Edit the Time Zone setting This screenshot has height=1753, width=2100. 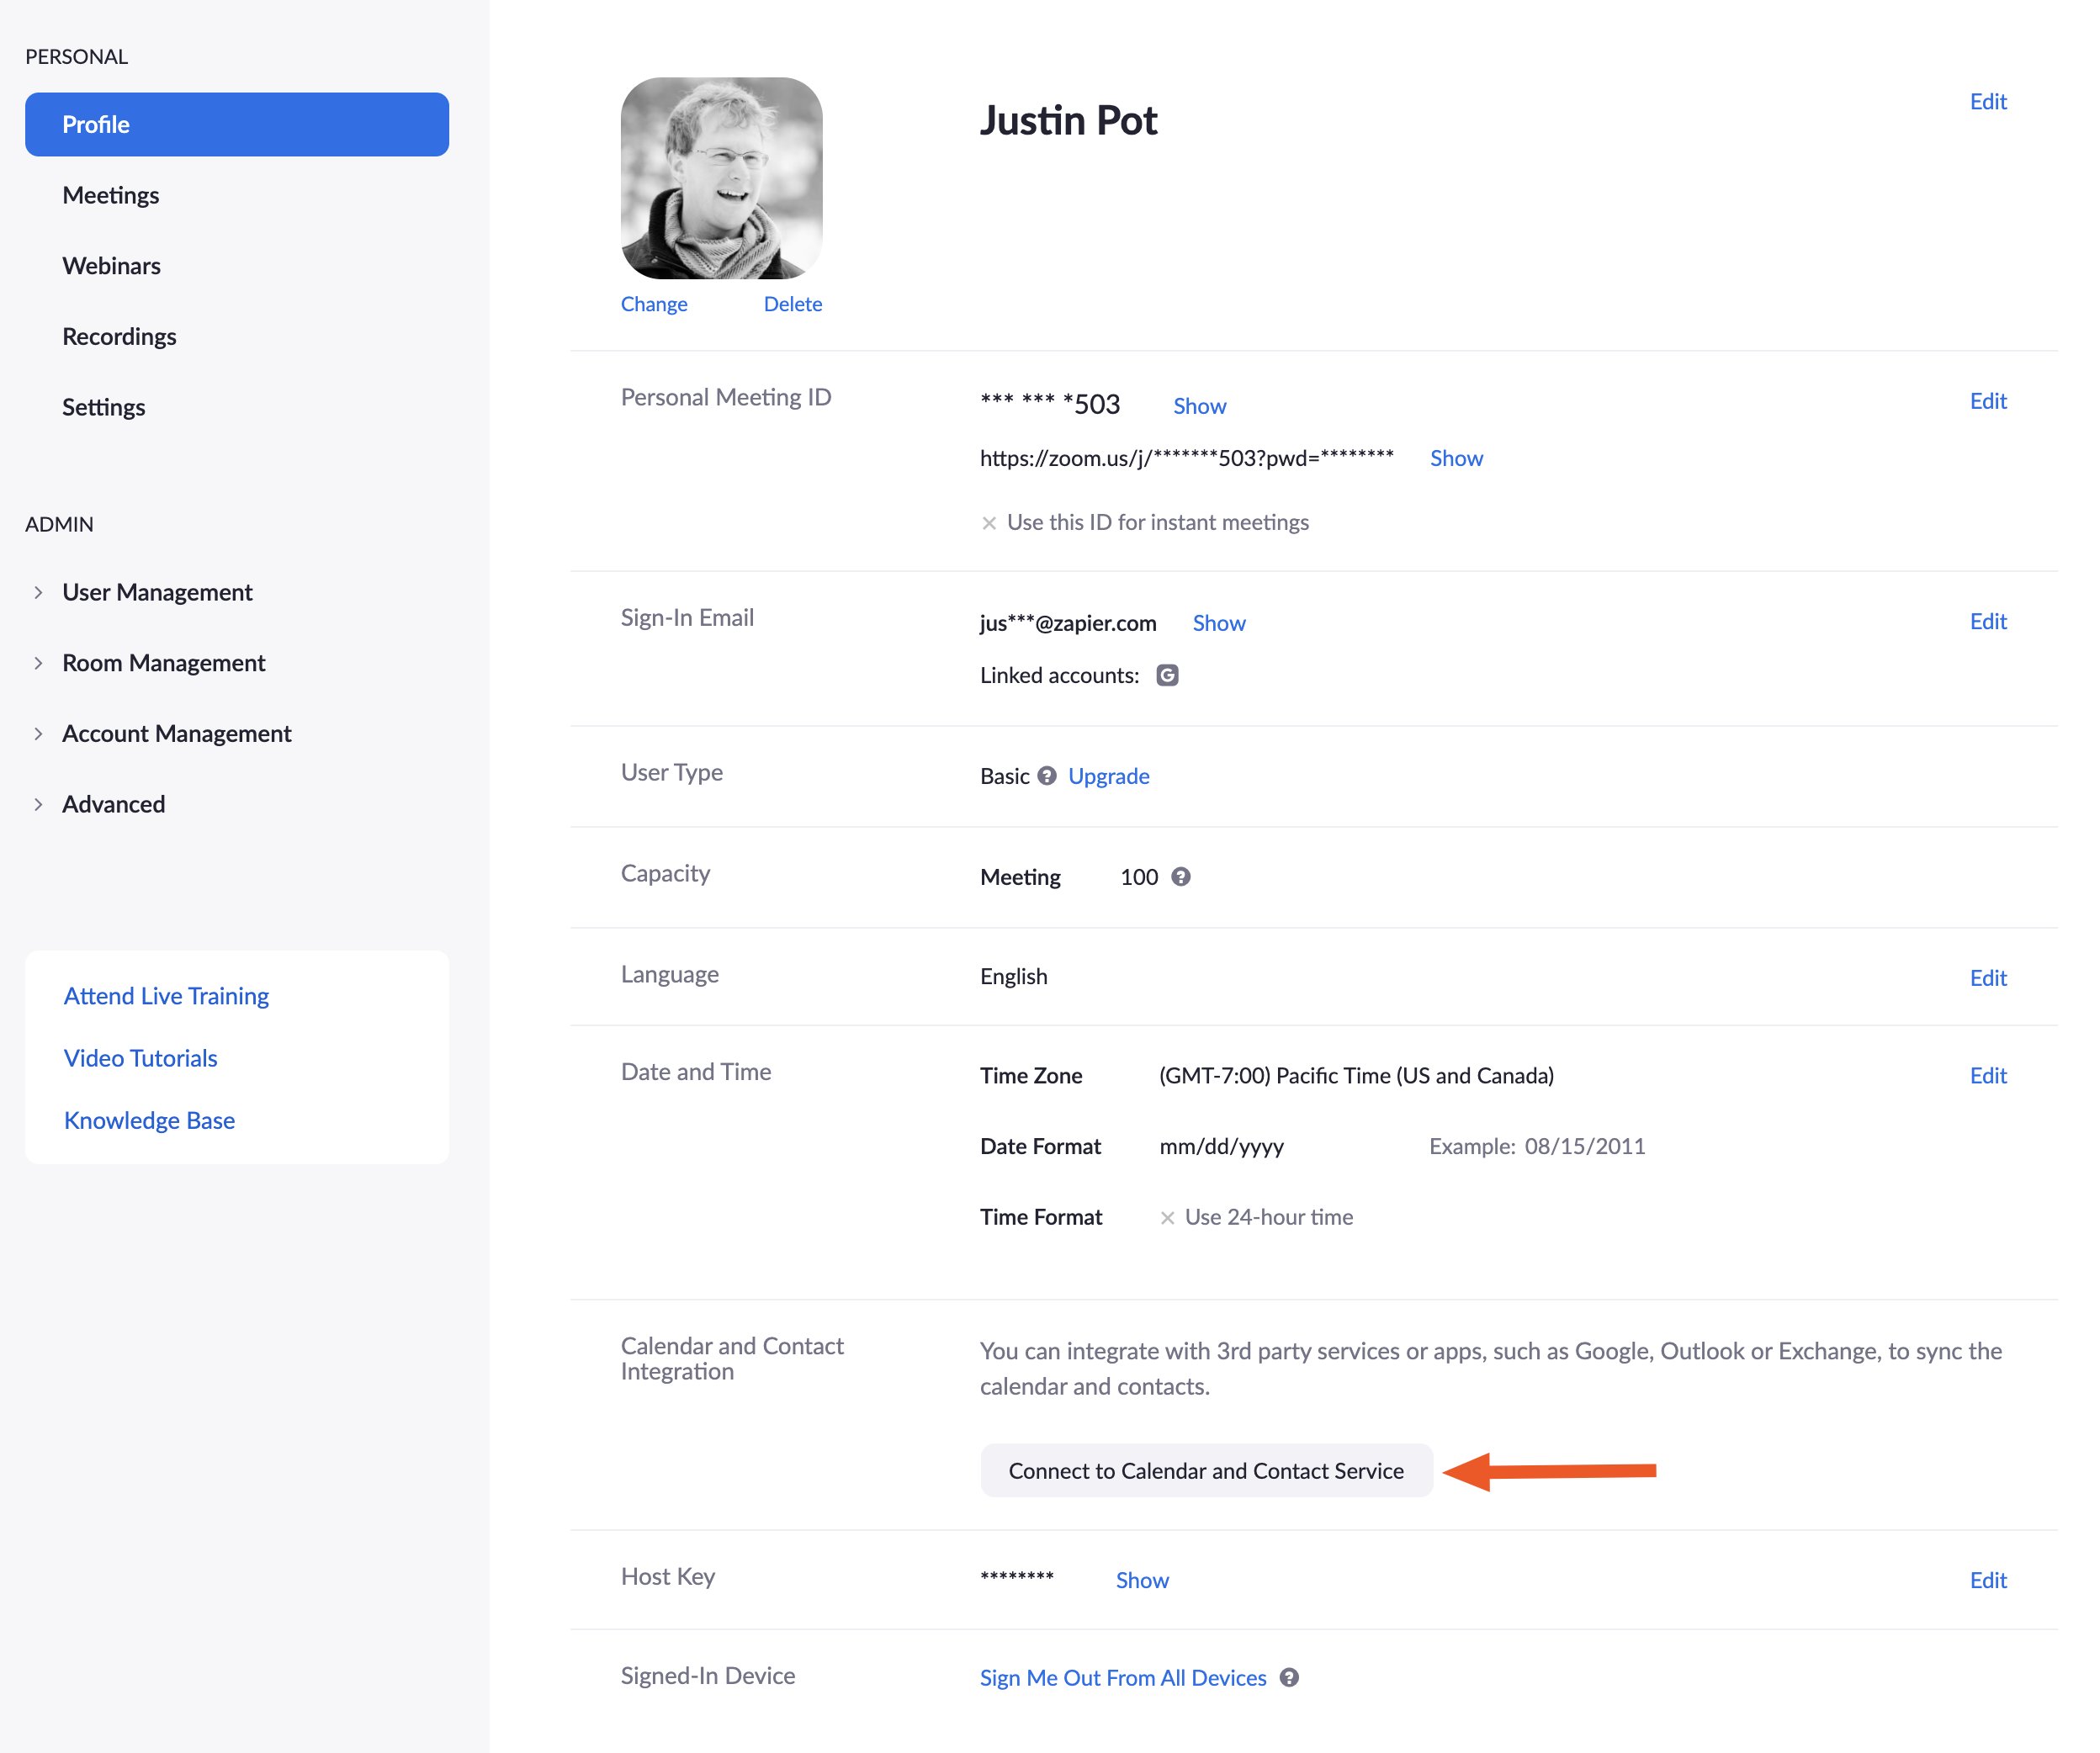point(1988,1075)
